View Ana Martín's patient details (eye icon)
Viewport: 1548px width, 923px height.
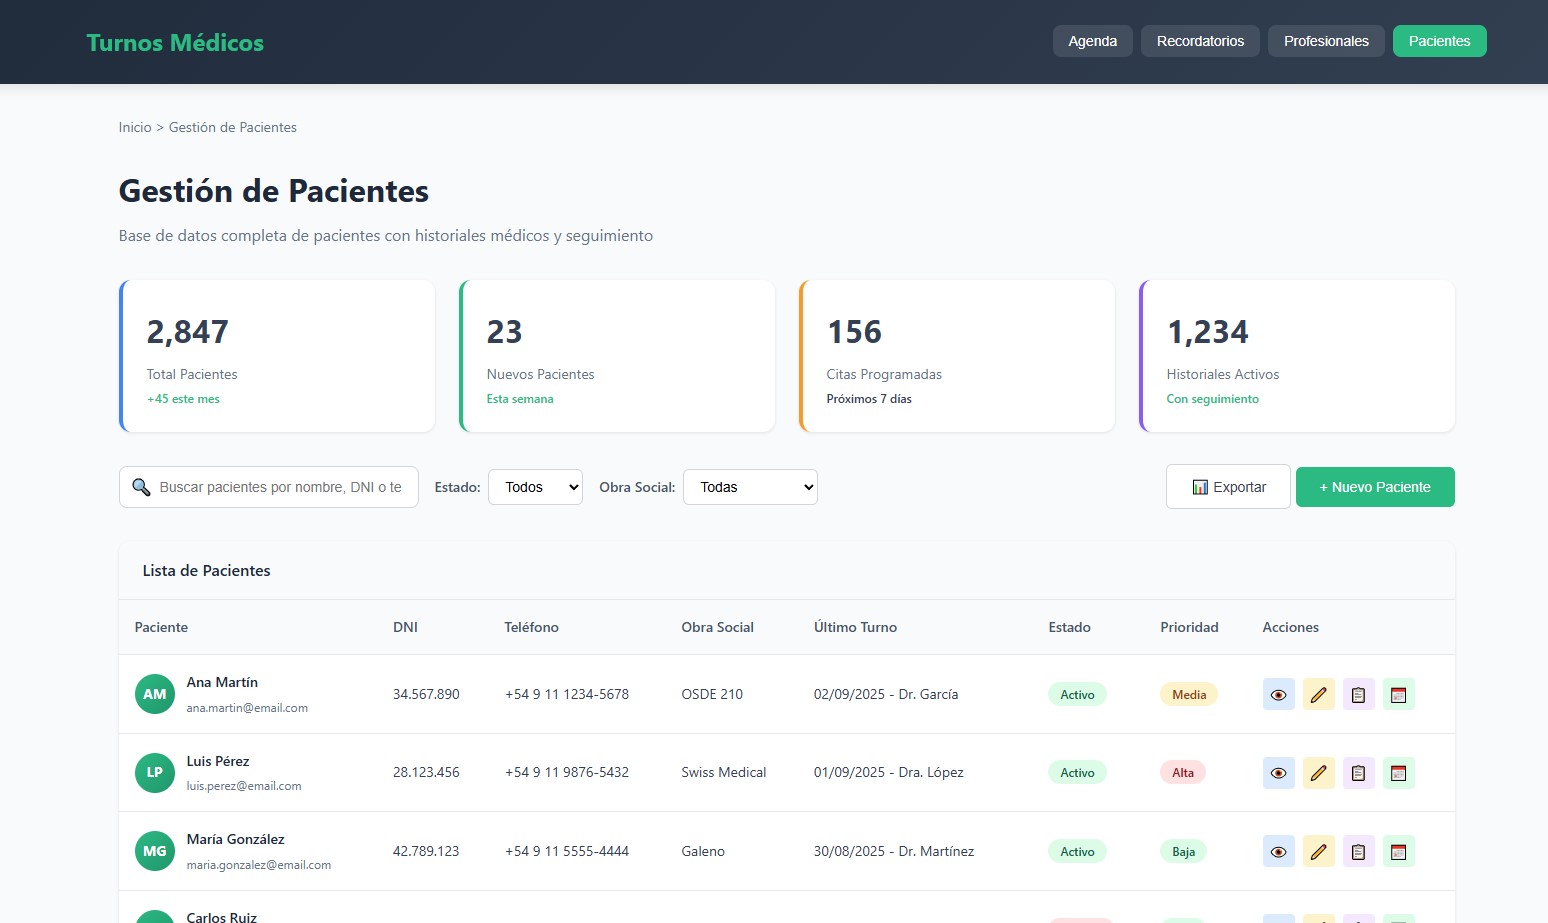coord(1278,694)
